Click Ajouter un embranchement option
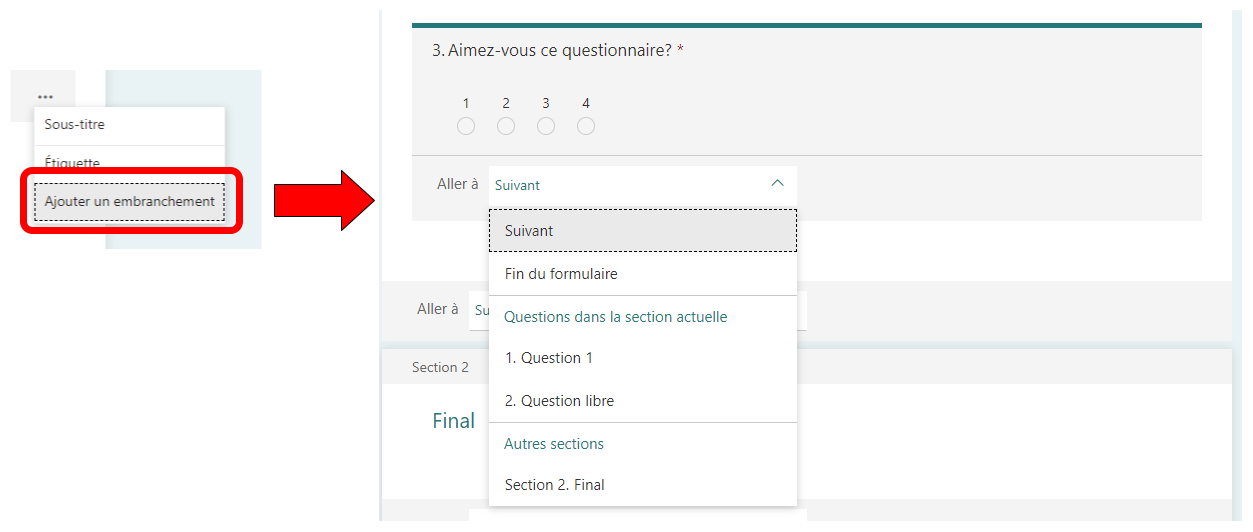This screenshot has width=1253, height=532. pos(129,202)
